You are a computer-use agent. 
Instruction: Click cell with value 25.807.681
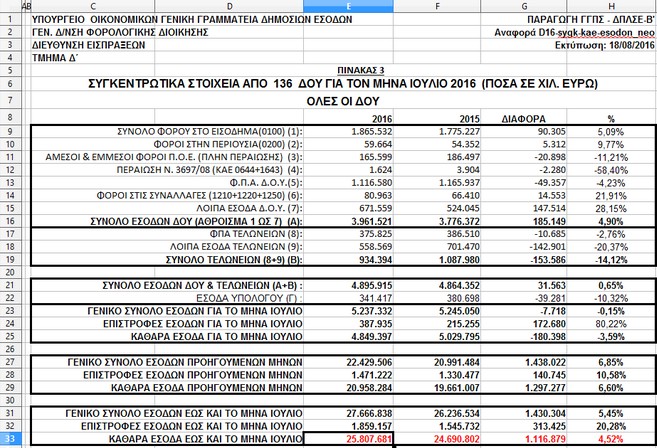coord(348,439)
